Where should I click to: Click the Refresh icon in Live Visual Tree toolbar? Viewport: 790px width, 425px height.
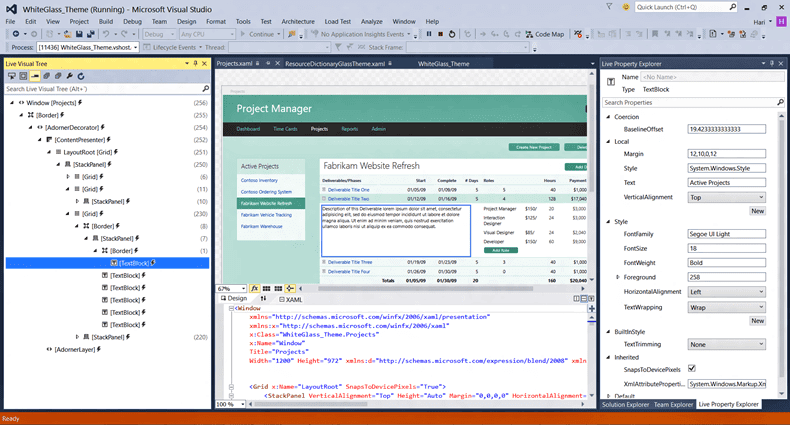[x=81, y=76]
